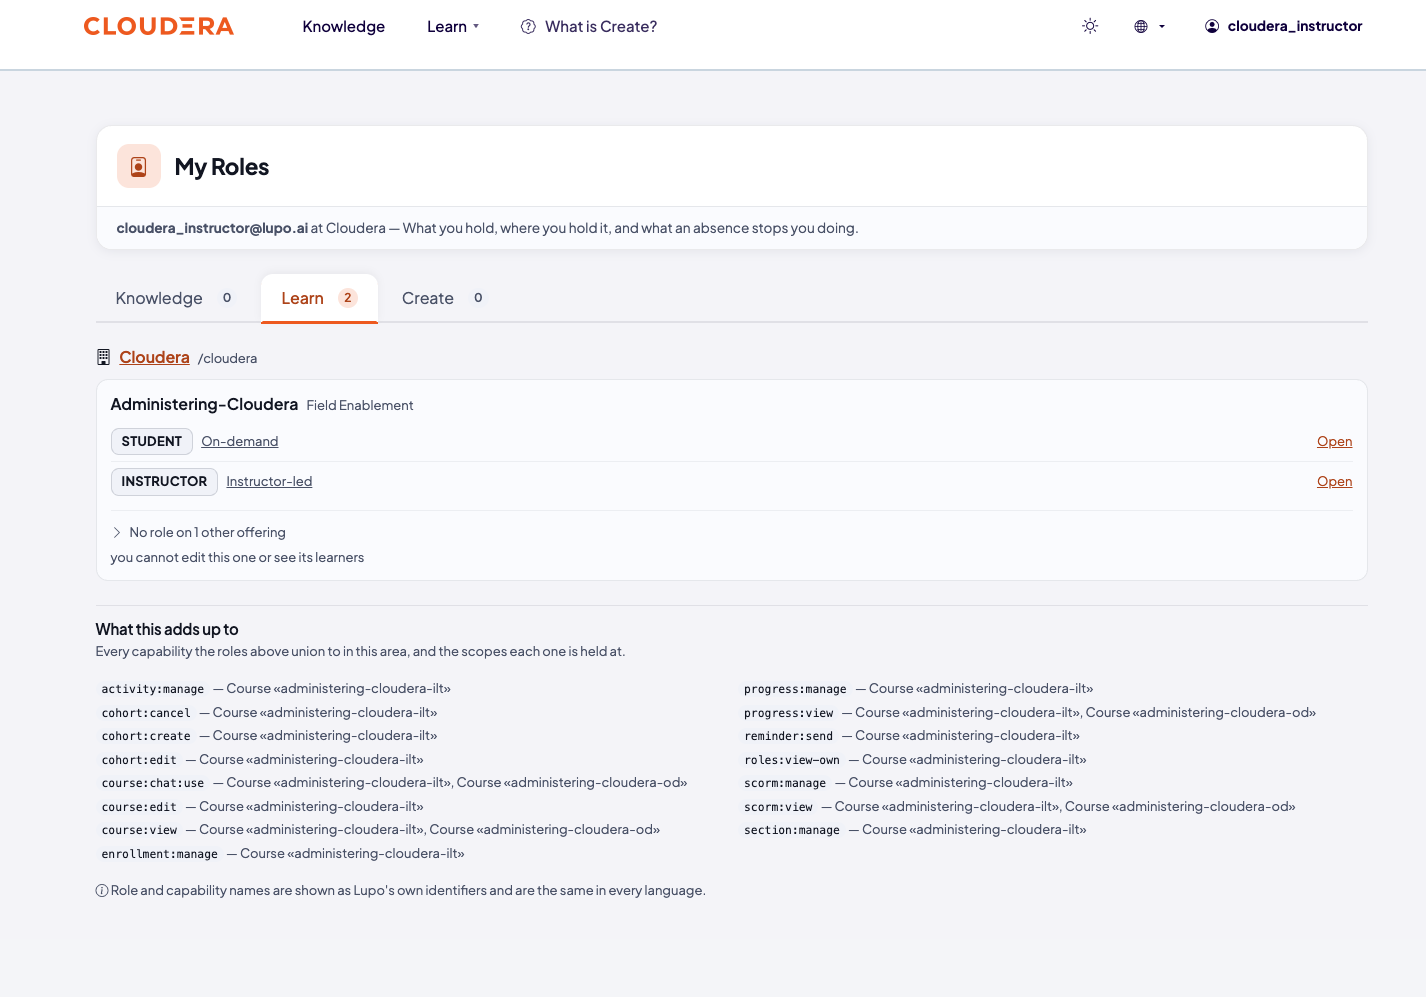1426x997 pixels.
Task: Click Open for the INSTRUCTOR row
Action: [x=1334, y=481]
